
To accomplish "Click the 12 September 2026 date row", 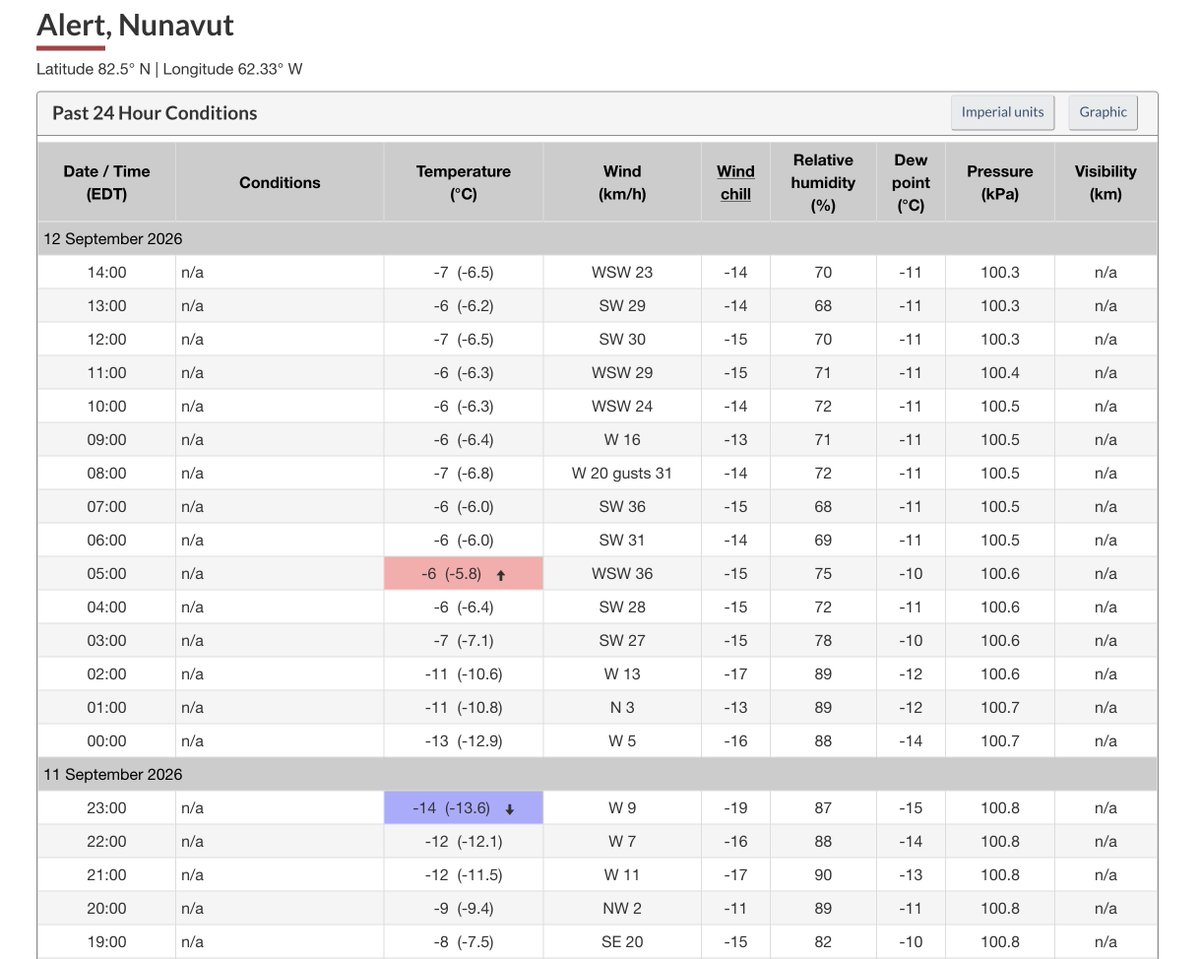I will [598, 239].
